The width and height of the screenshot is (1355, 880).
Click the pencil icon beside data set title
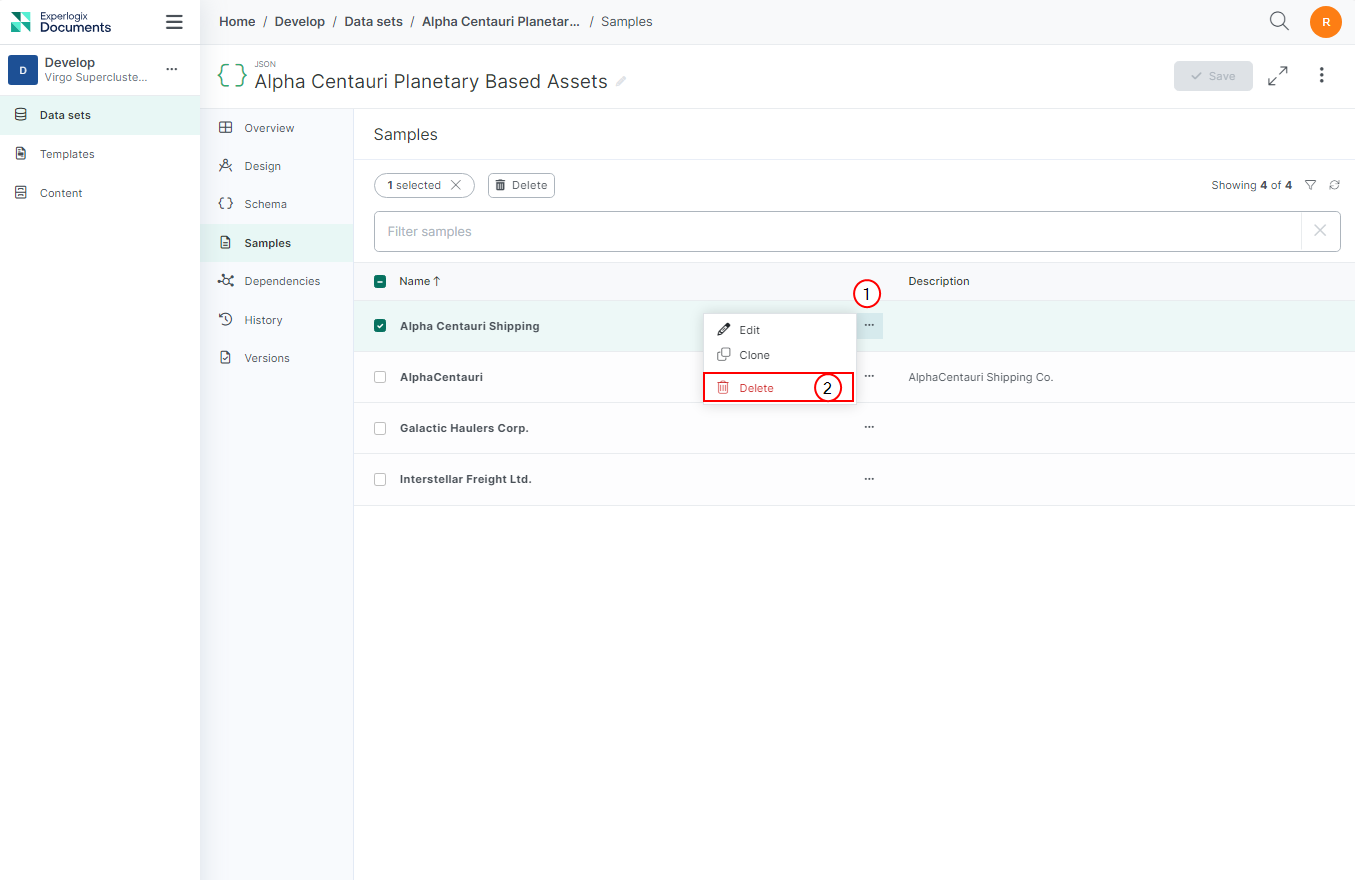pos(621,82)
